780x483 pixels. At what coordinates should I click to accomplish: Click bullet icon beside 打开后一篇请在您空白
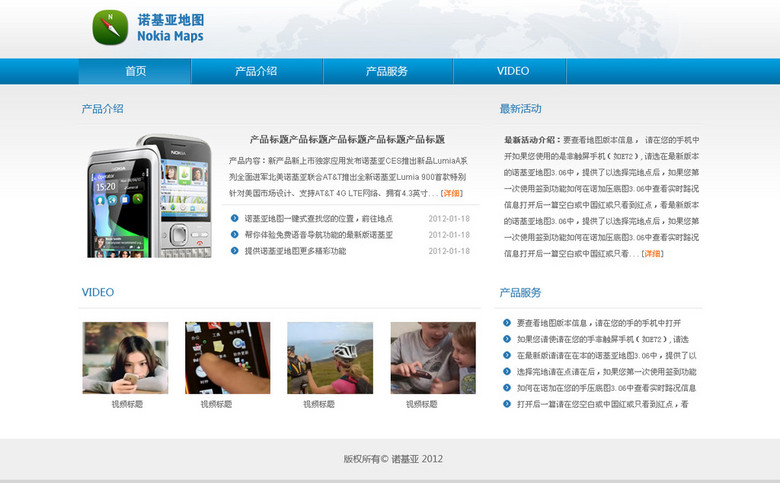point(506,404)
